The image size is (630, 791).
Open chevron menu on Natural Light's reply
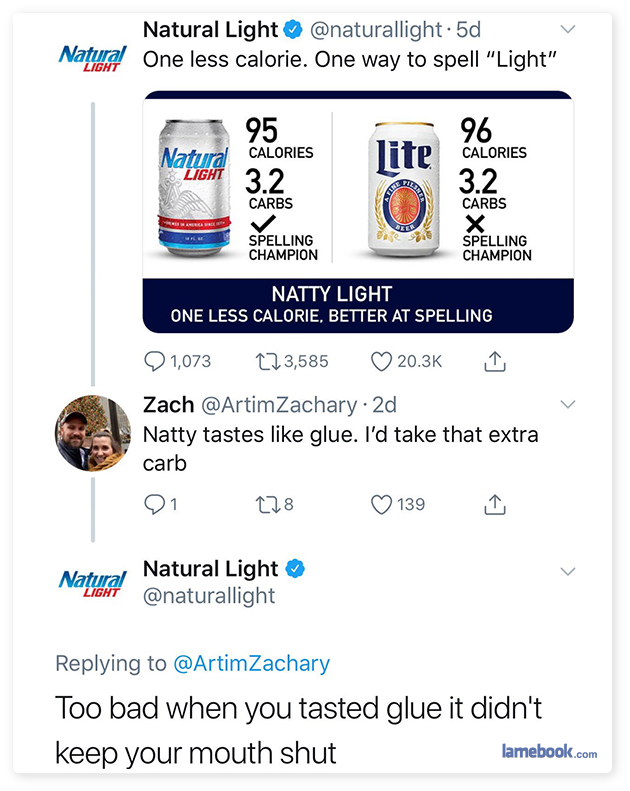click(568, 571)
